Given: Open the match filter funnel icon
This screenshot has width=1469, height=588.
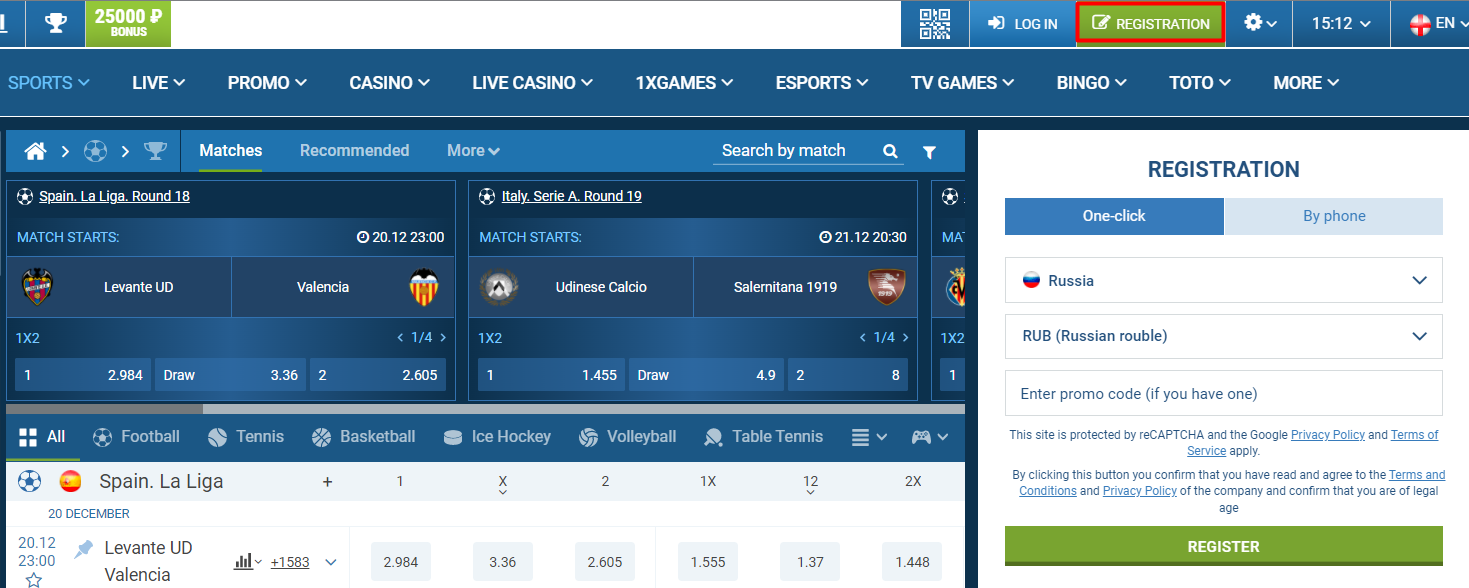Looking at the screenshot, I should pyautogui.click(x=929, y=152).
